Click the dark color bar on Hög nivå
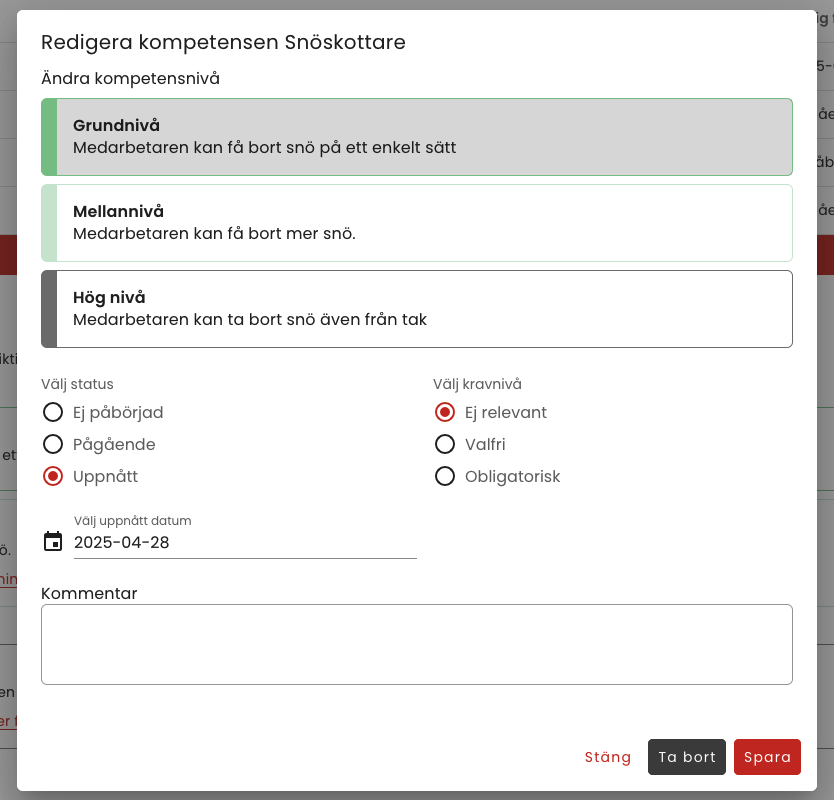Screen dimensions: 834x800 tap(49, 309)
